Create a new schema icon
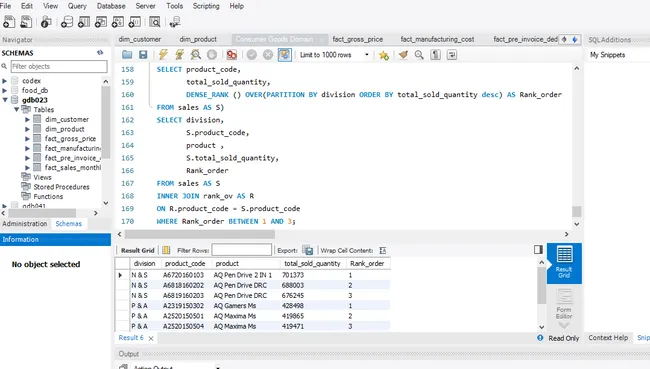 67,22
